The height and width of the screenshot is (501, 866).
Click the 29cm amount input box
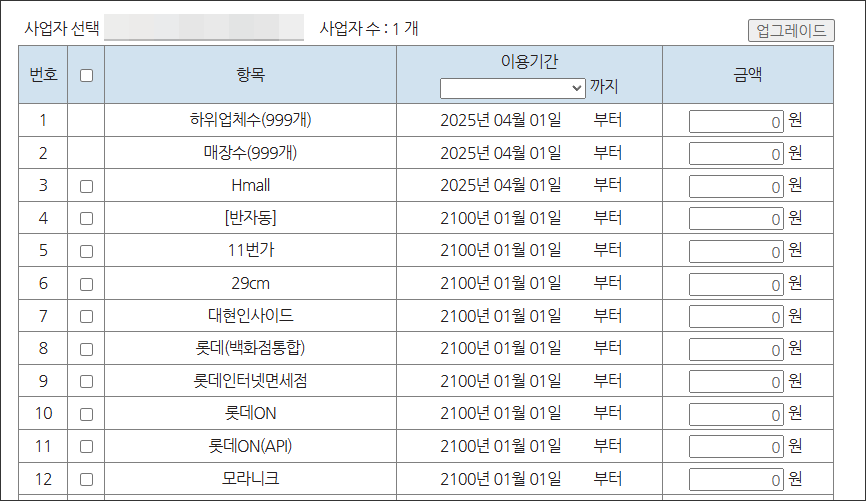tap(736, 284)
